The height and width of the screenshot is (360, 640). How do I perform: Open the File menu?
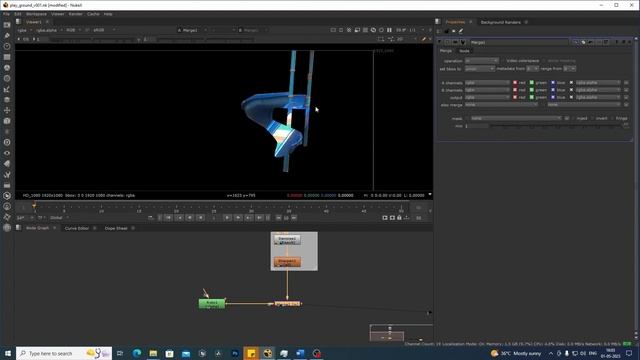tap(7, 14)
